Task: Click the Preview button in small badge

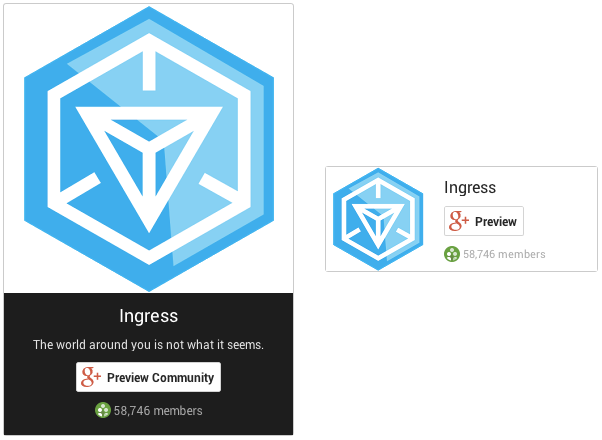Action: click(x=484, y=221)
